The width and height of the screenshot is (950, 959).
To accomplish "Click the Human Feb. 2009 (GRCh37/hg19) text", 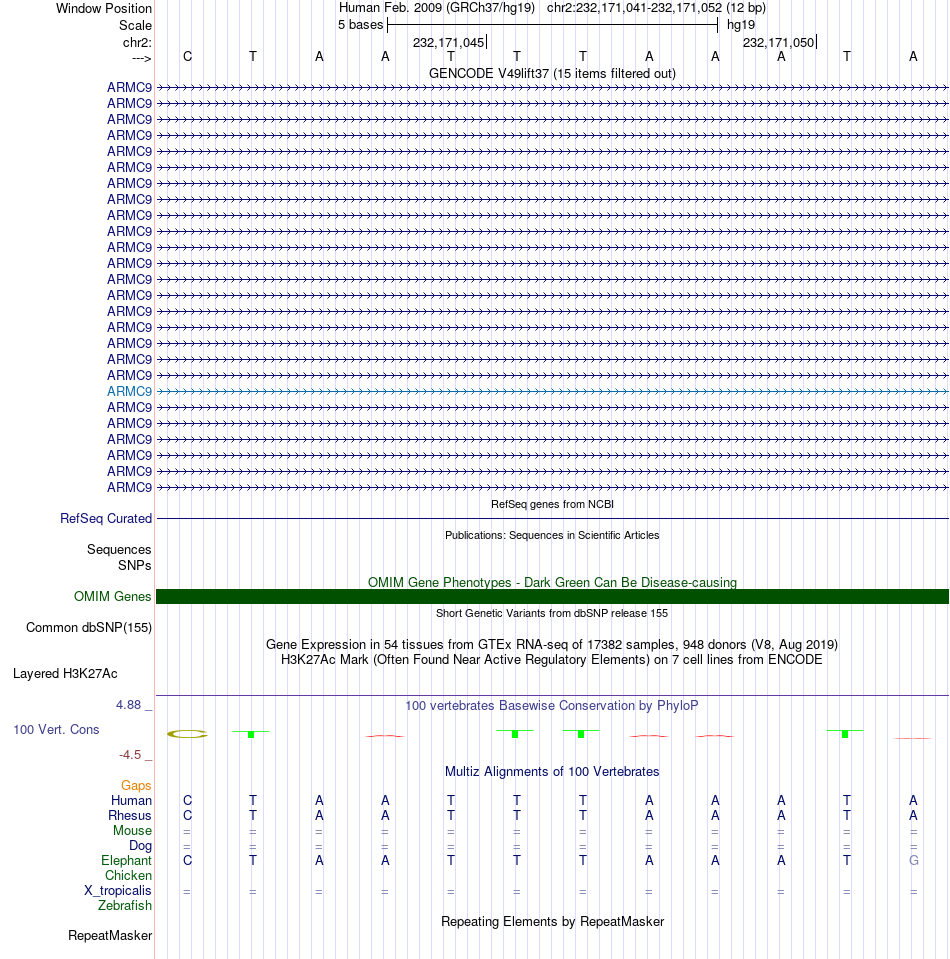I will [437, 8].
